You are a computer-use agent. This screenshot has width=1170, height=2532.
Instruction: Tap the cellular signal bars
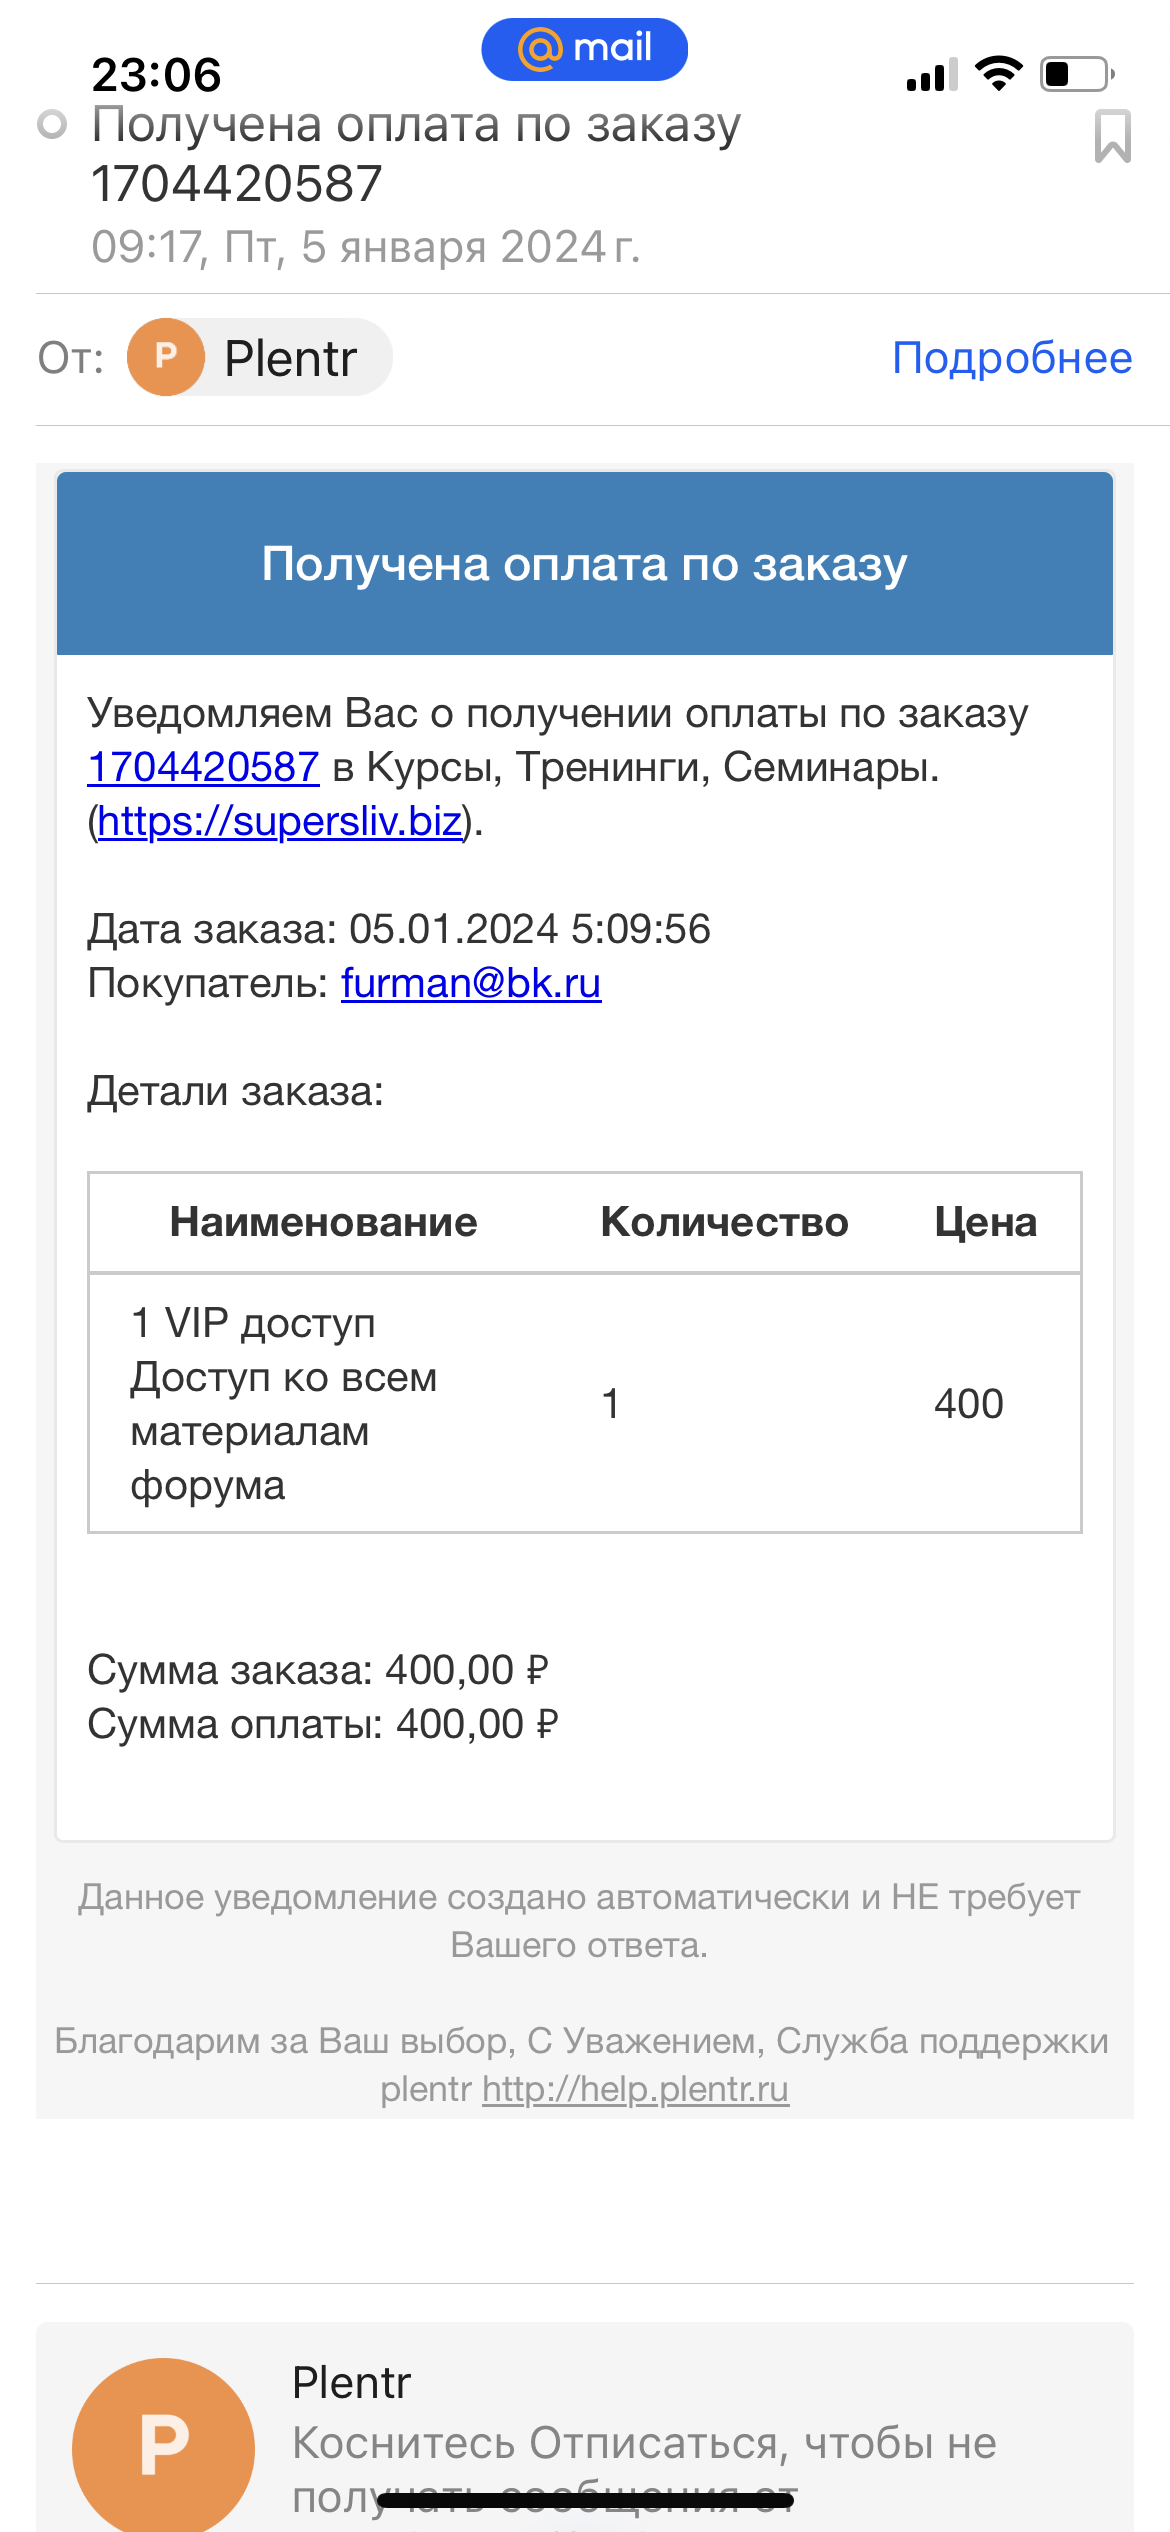click(932, 75)
